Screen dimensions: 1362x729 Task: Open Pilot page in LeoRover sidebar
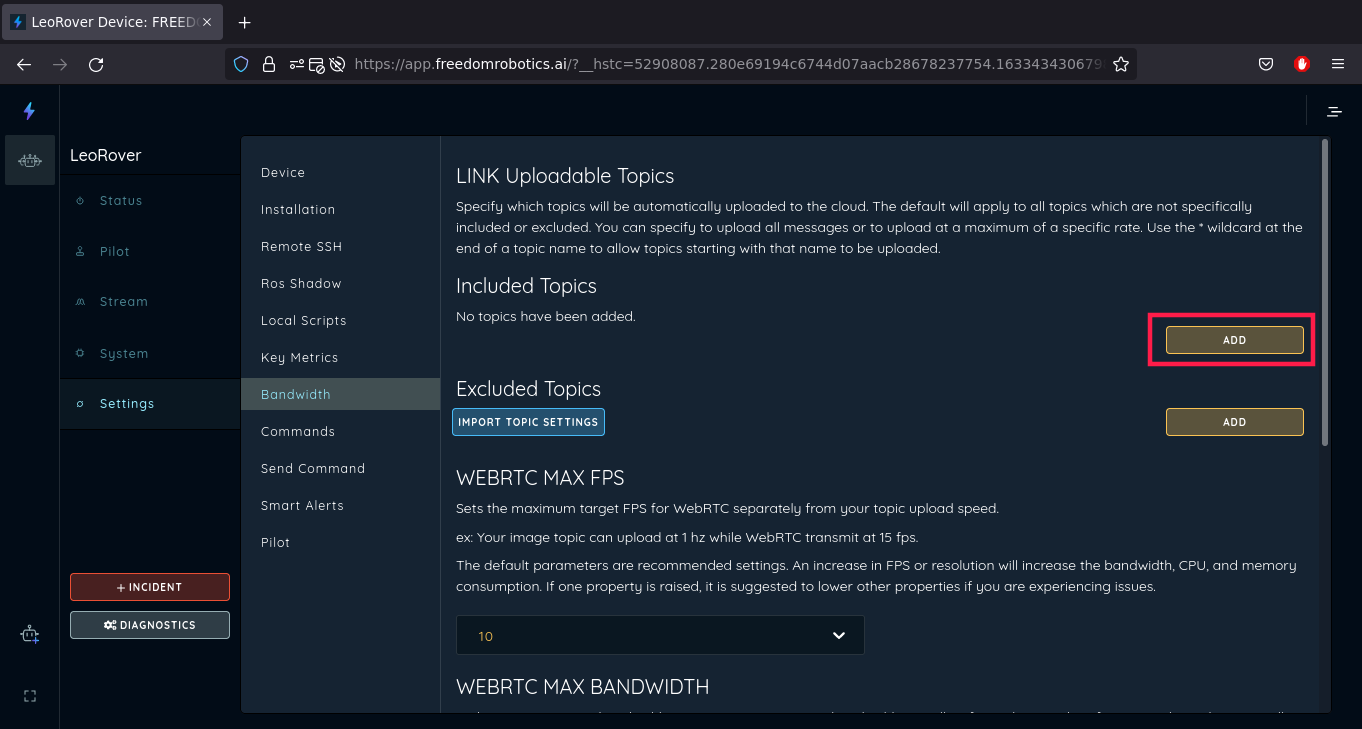click(x=150, y=252)
